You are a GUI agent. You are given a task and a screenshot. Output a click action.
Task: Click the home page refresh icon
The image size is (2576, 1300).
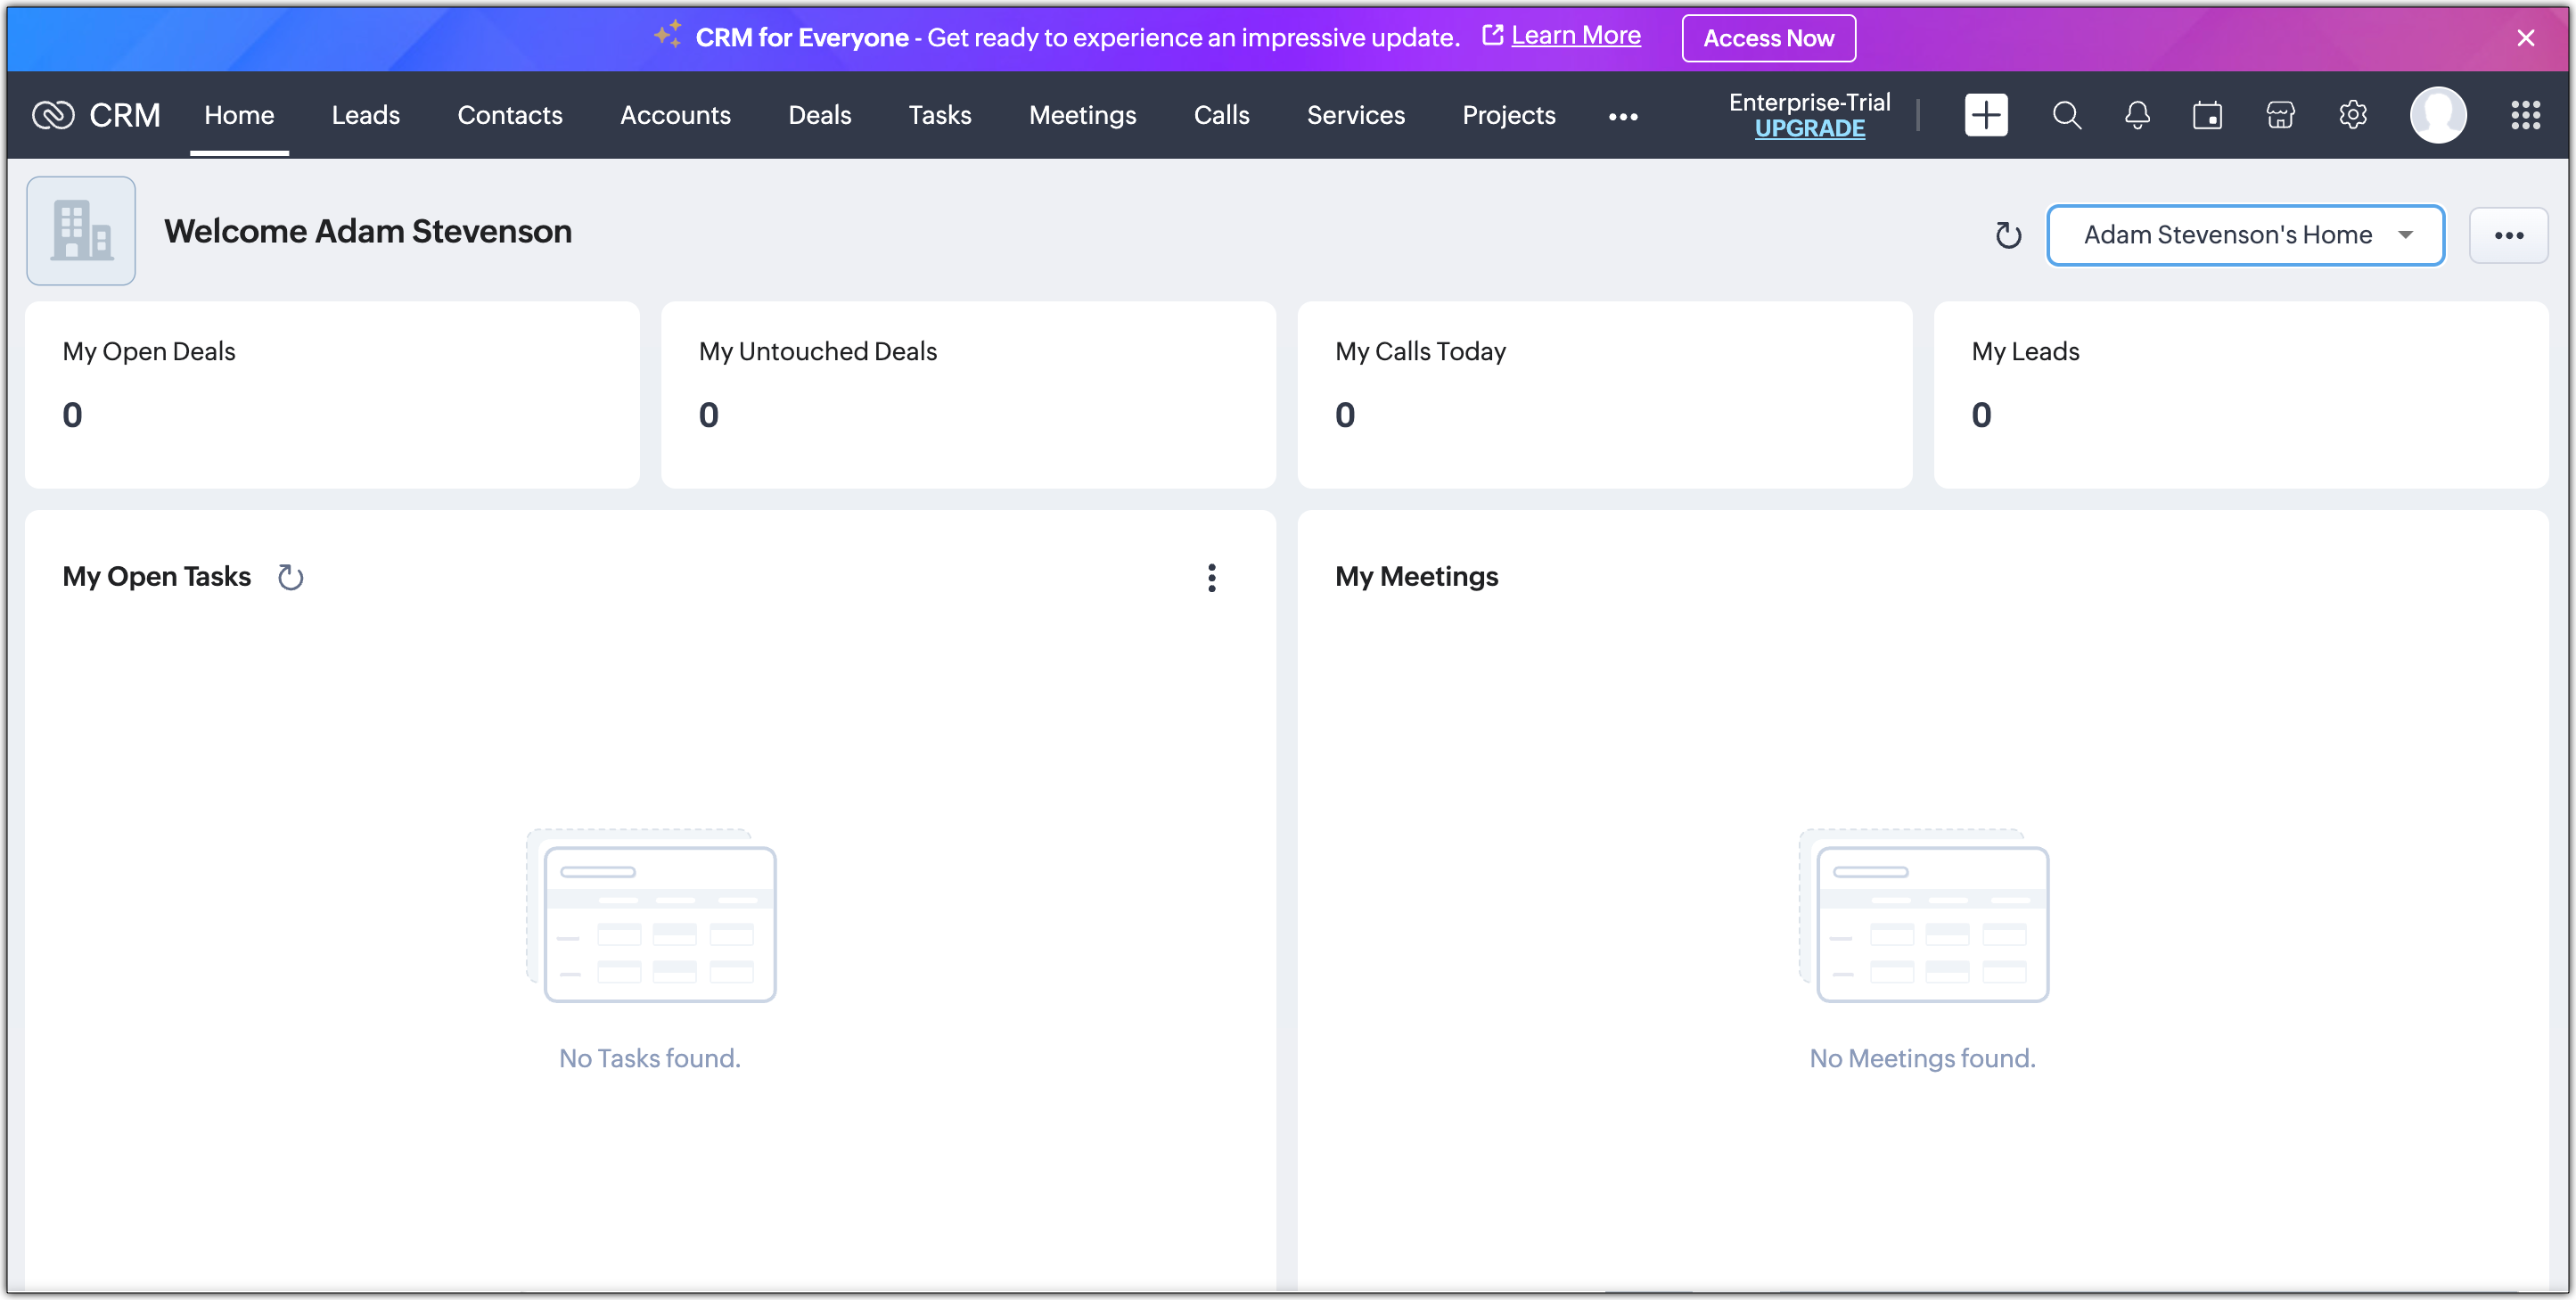2008,235
